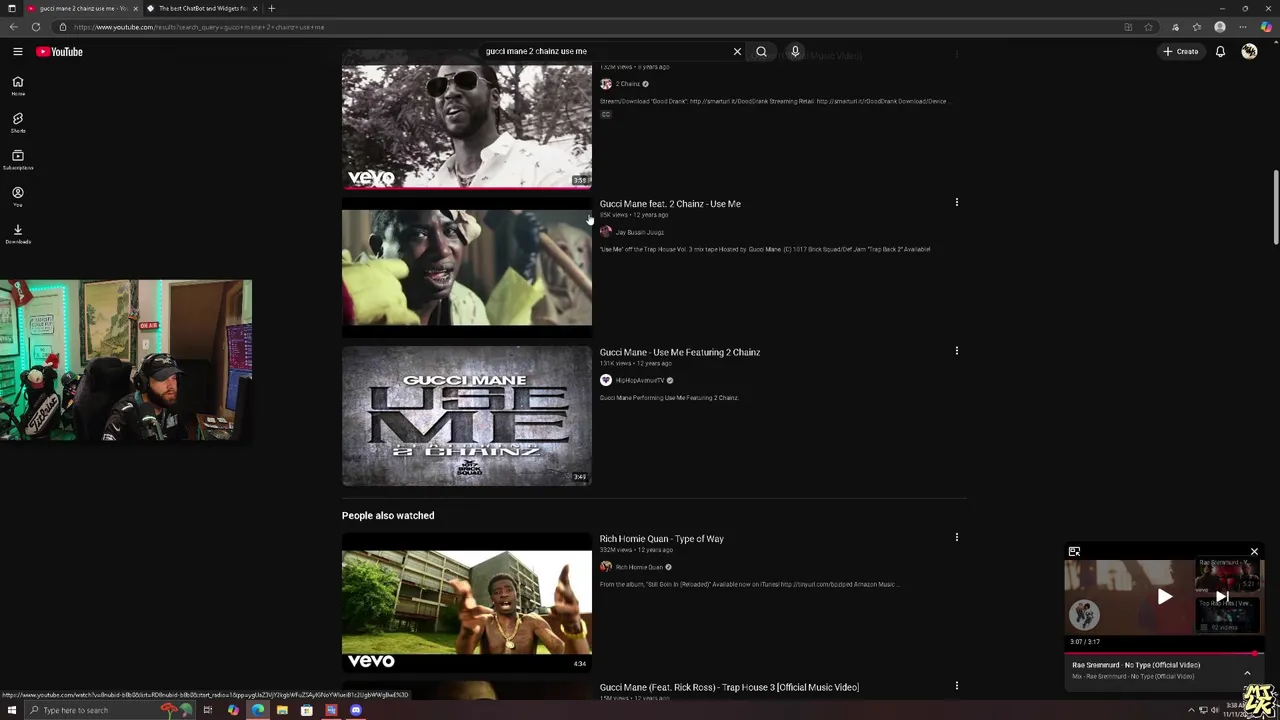Image resolution: width=1280 pixels, height=720 pixels.
Task: Open Downloads in the left sidebar
Action: point(17,234)
